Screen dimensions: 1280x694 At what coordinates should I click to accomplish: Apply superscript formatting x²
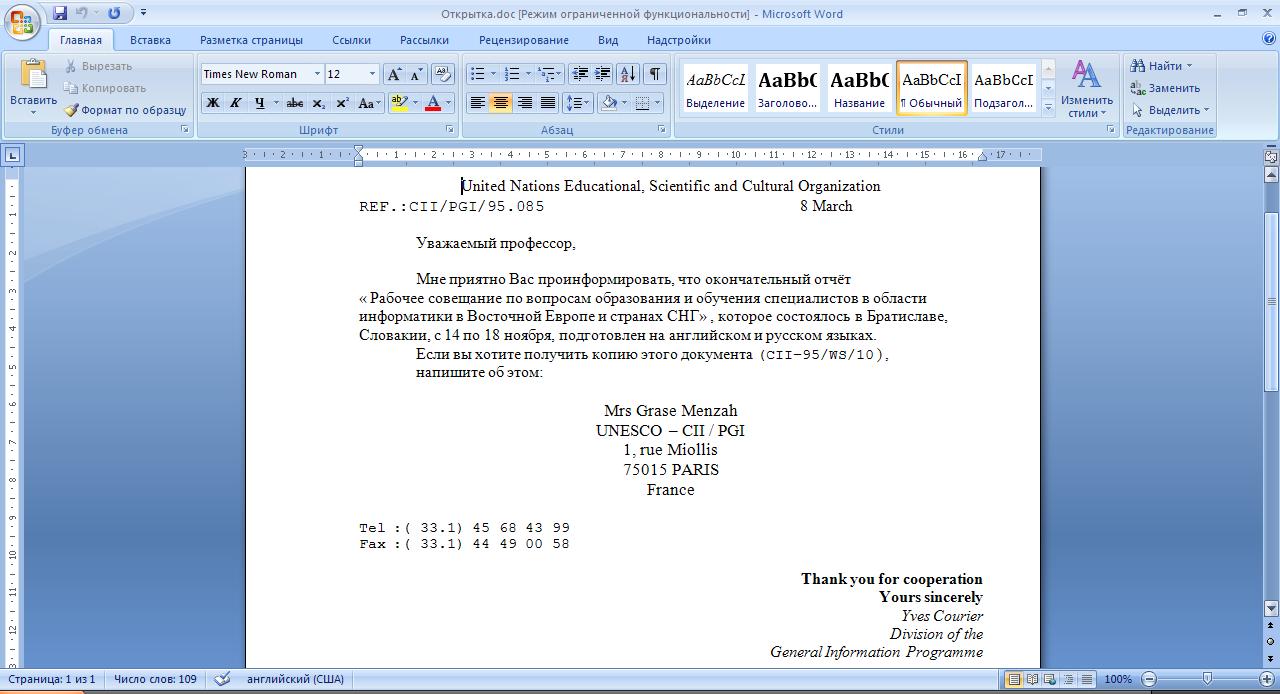(x=342, y=103)
